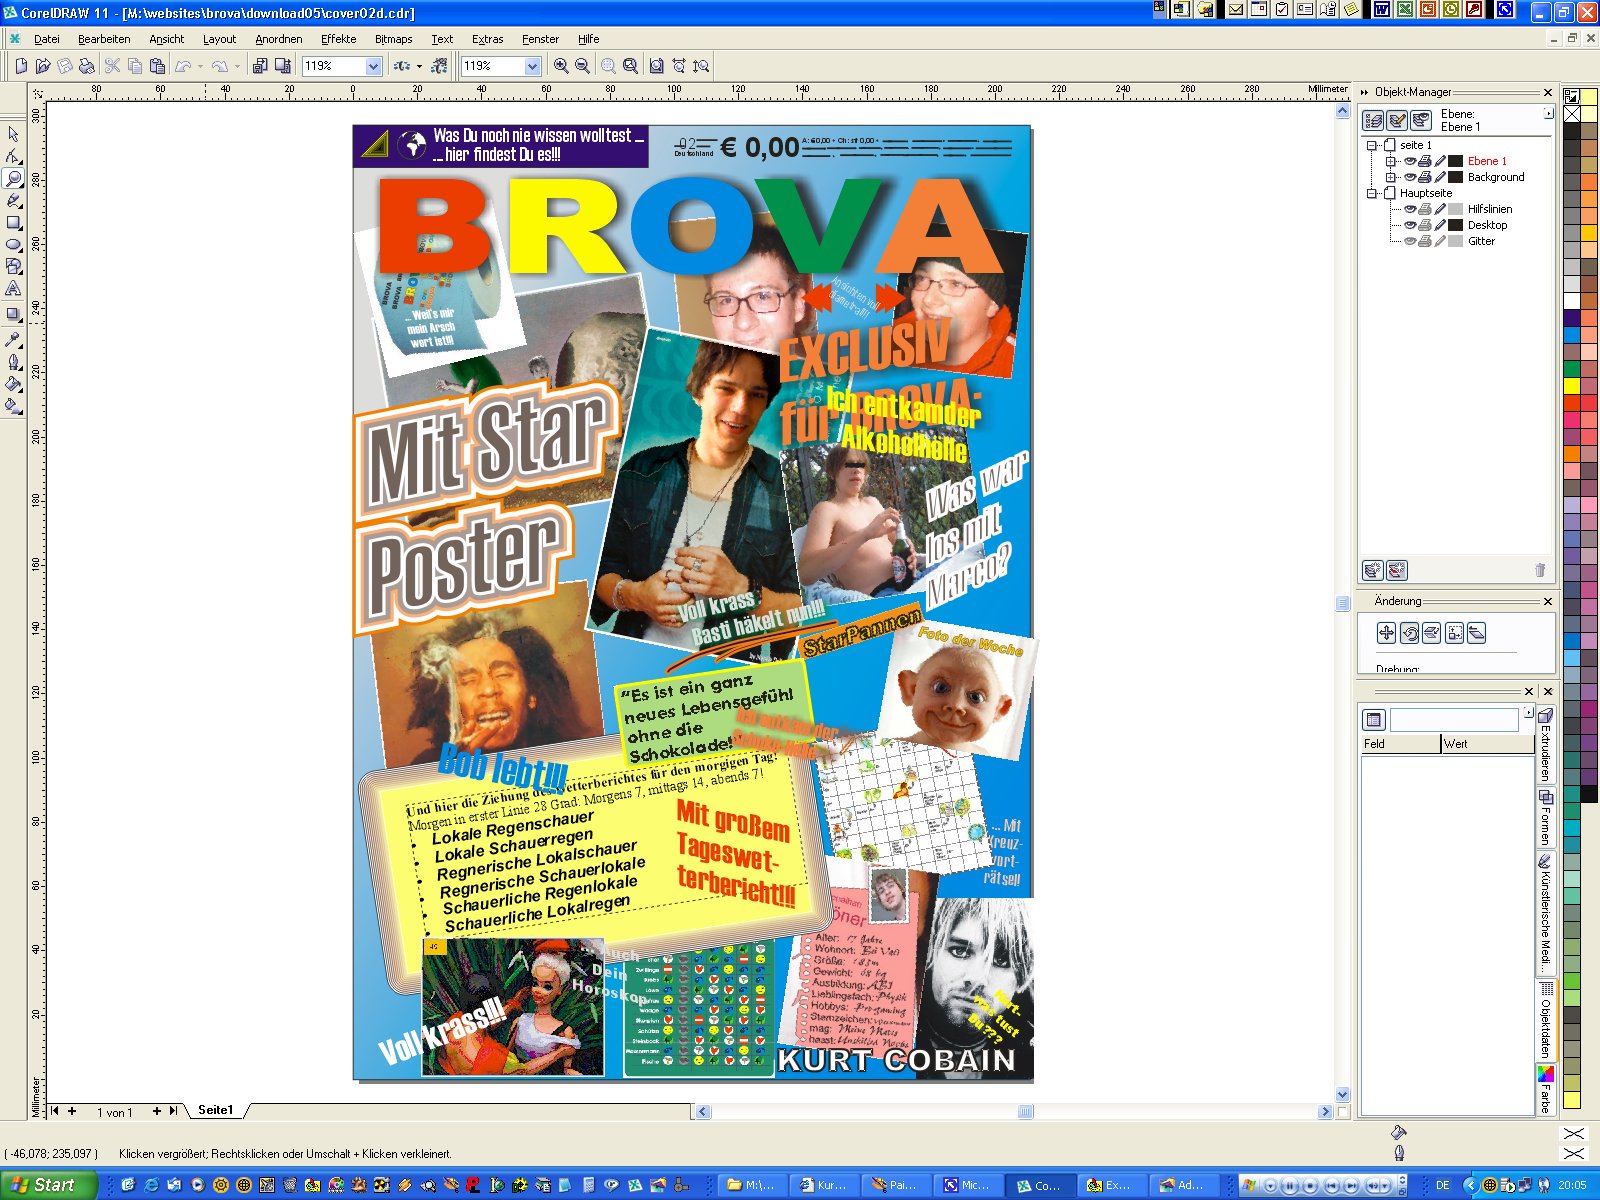Switch to the Seite1 page tab
The height and width of the screenshot is (1200, 1600).
215,1110
